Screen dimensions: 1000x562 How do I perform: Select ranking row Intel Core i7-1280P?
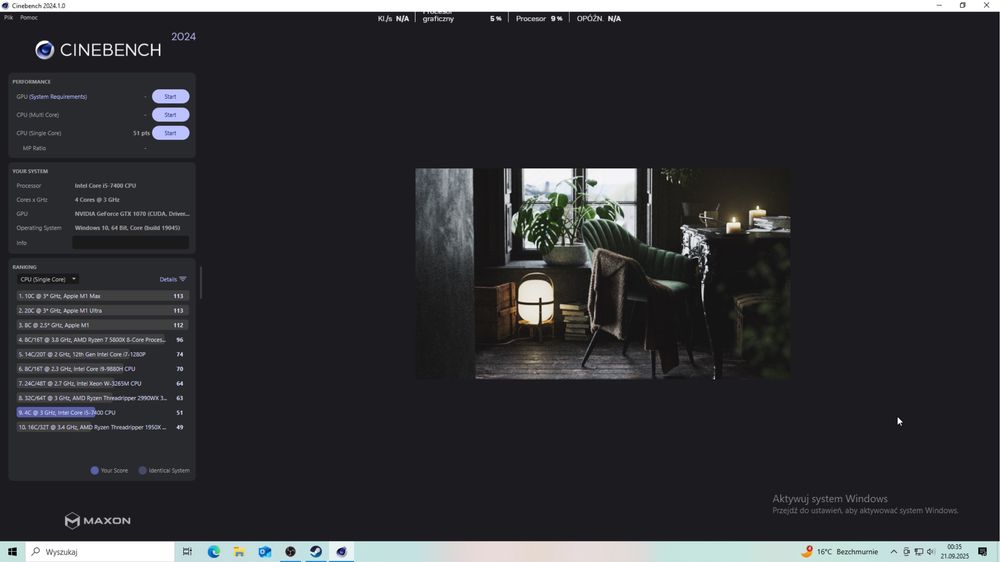[x=102, y=354]
